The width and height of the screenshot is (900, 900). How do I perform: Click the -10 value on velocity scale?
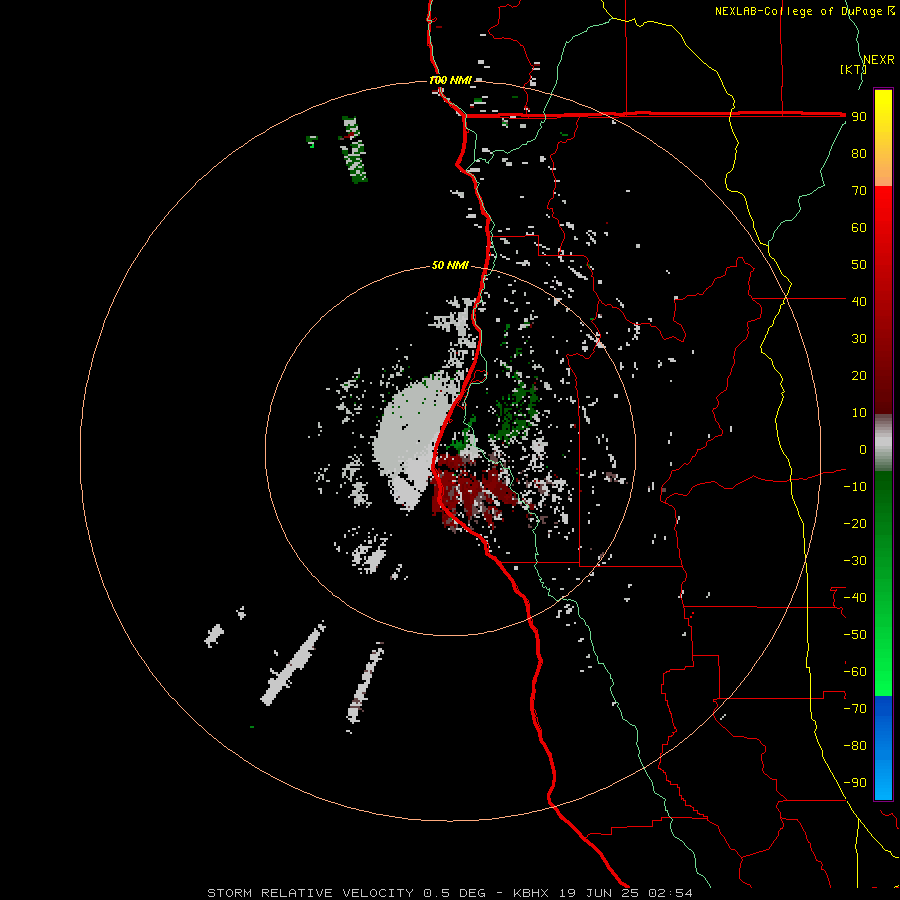(x=855, y=487)
